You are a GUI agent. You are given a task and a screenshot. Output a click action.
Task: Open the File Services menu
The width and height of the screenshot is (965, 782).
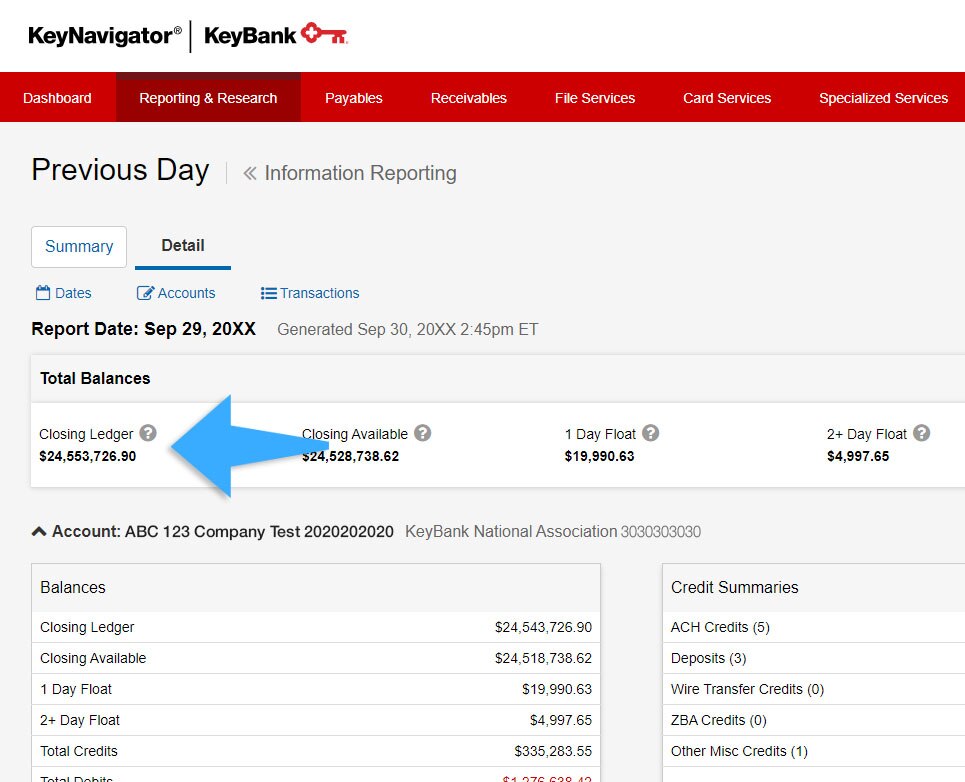point(595,98)
